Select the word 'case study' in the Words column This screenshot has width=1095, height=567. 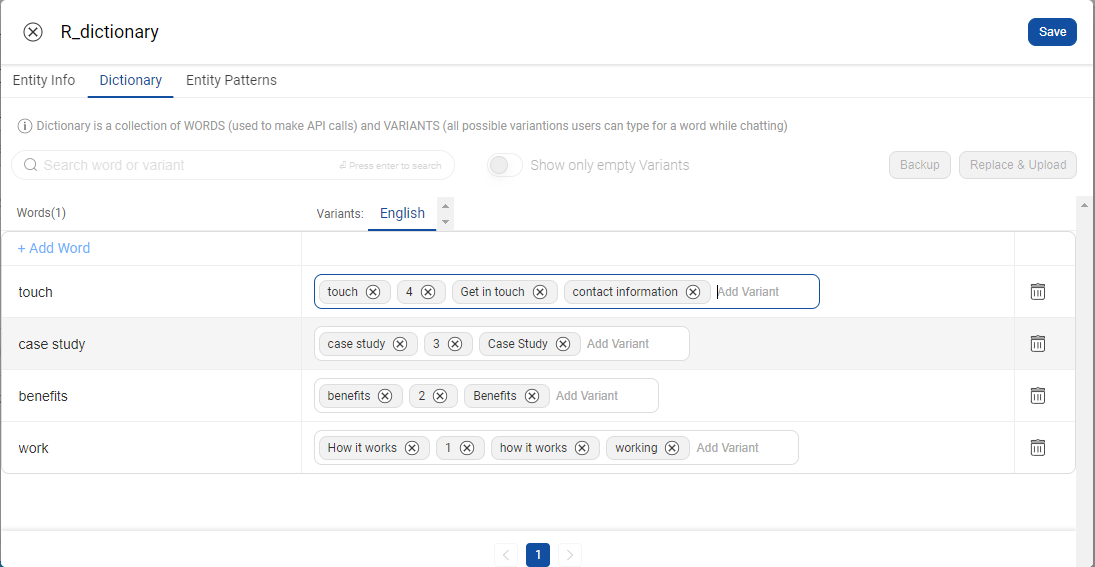52,344
